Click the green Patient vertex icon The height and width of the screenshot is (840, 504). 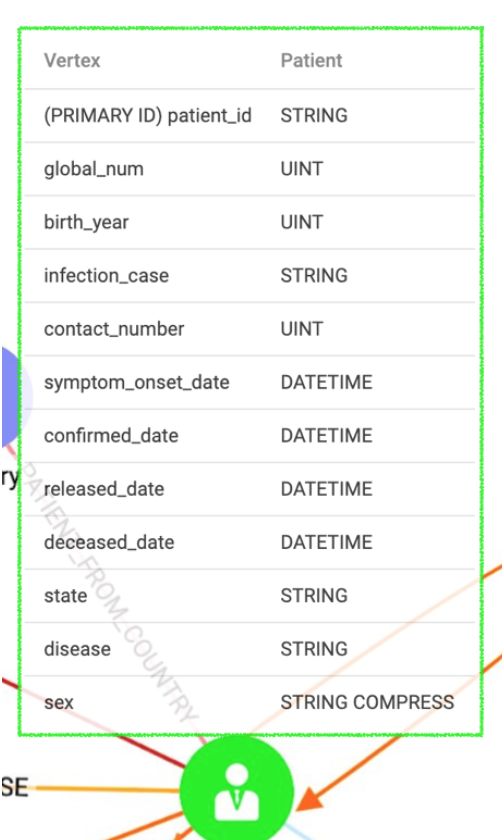pos(237,790)
